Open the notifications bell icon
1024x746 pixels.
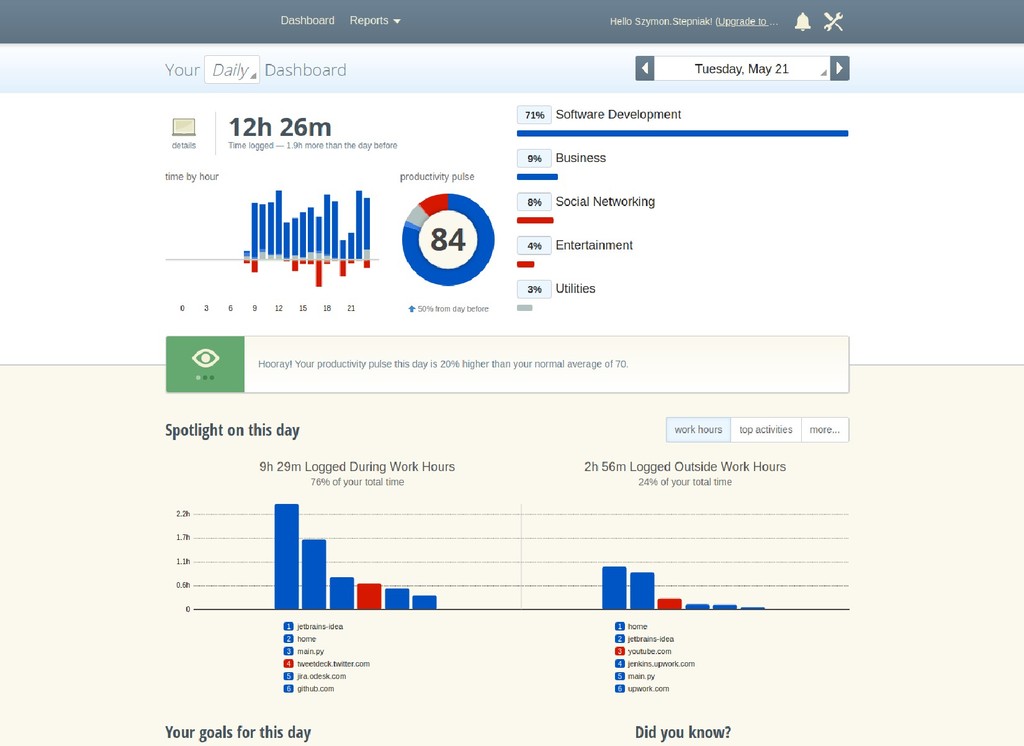(803, 22)
